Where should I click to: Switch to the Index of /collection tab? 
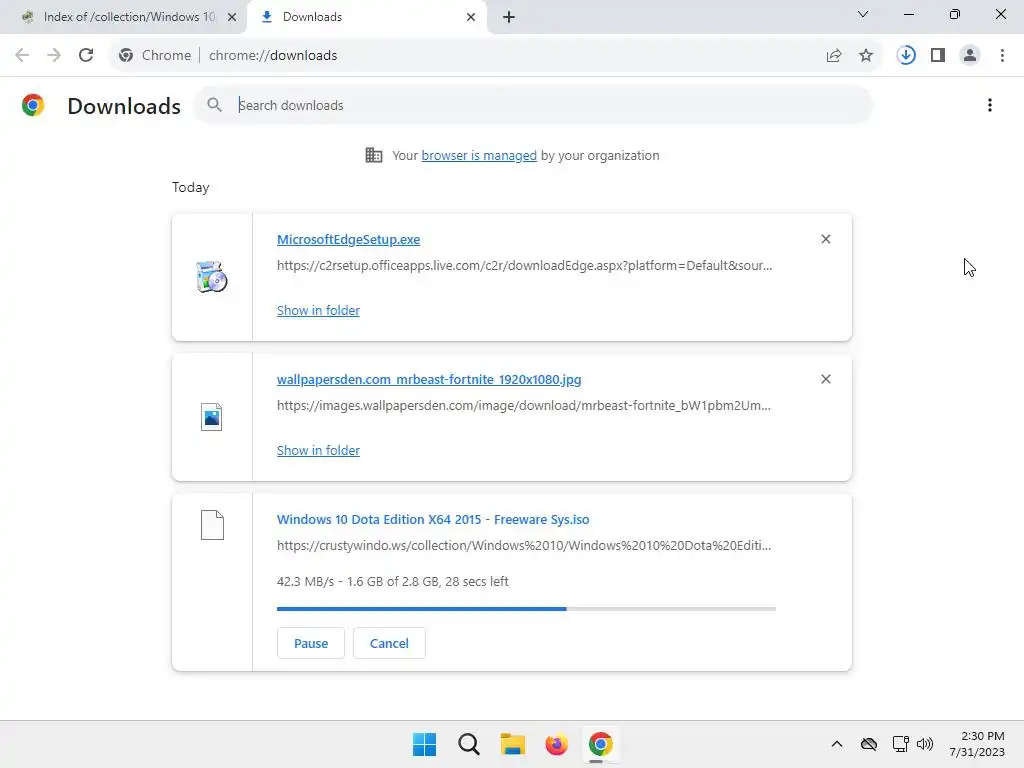(121, 17)
